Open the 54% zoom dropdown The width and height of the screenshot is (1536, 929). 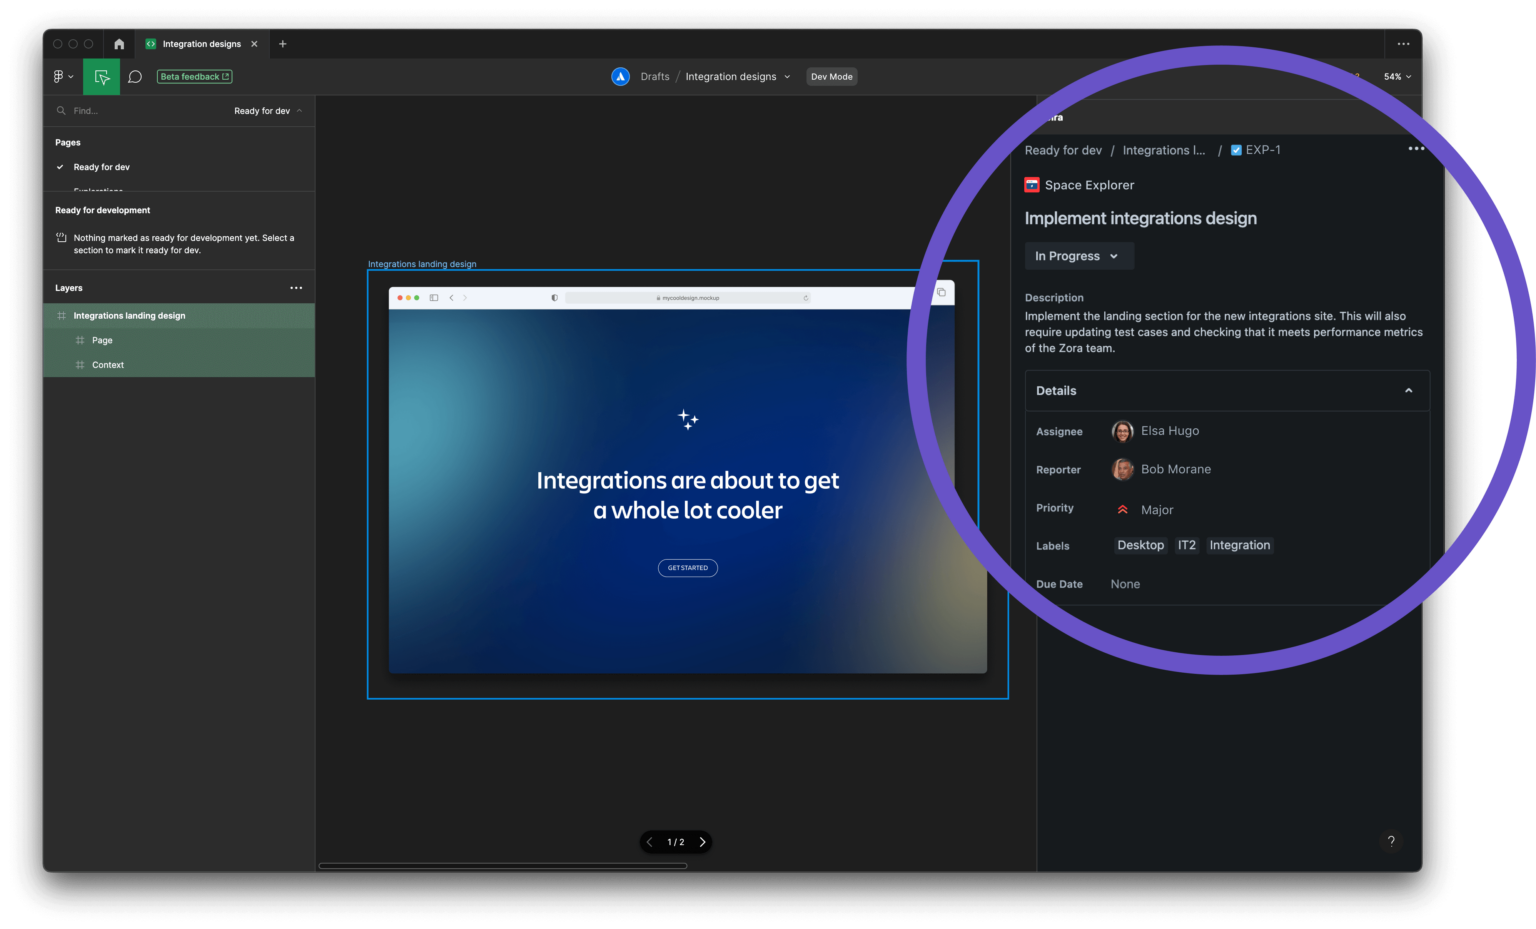click(1397, 76)
